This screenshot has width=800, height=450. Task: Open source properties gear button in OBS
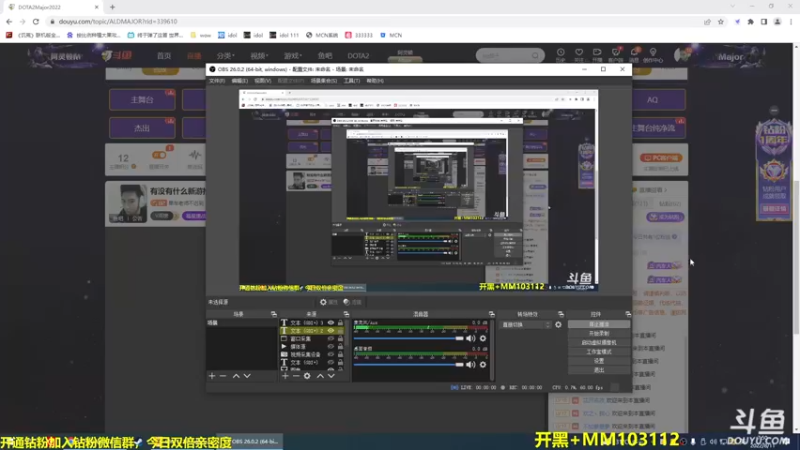[x=329, y=302]
